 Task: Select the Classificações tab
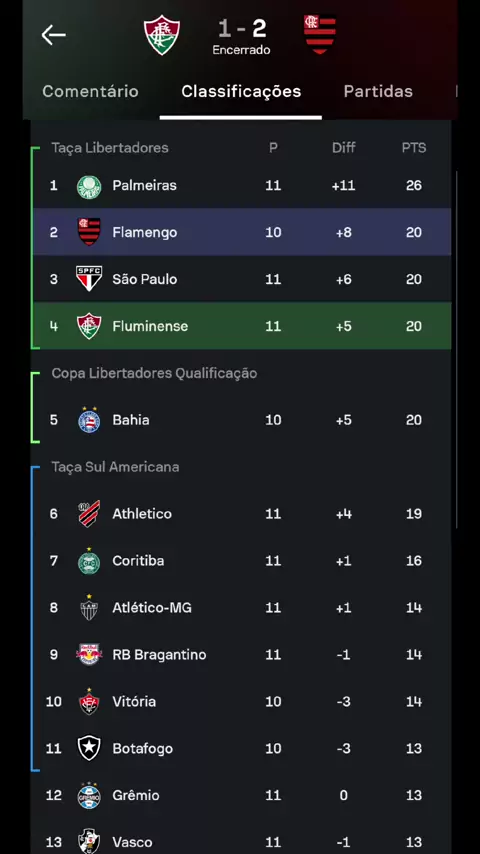[x=241, y=91]
